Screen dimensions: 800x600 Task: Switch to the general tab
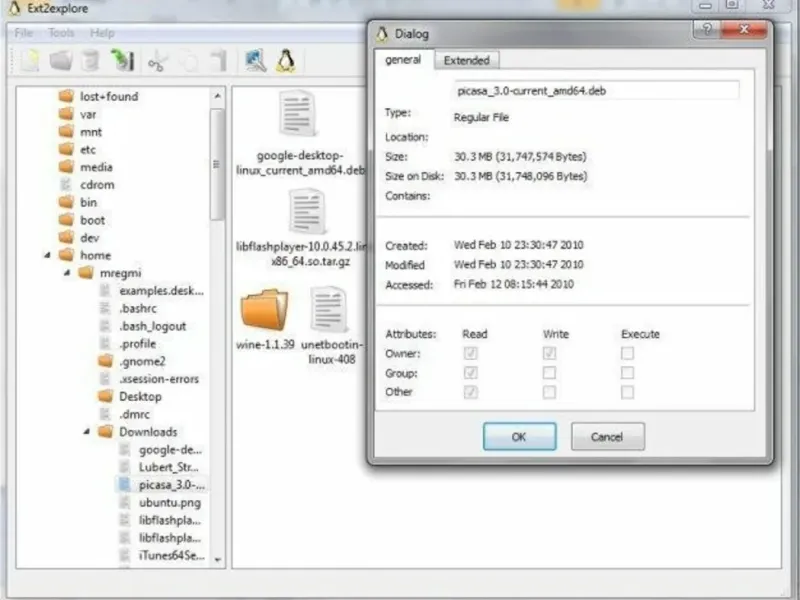click(x=403, y=60)
